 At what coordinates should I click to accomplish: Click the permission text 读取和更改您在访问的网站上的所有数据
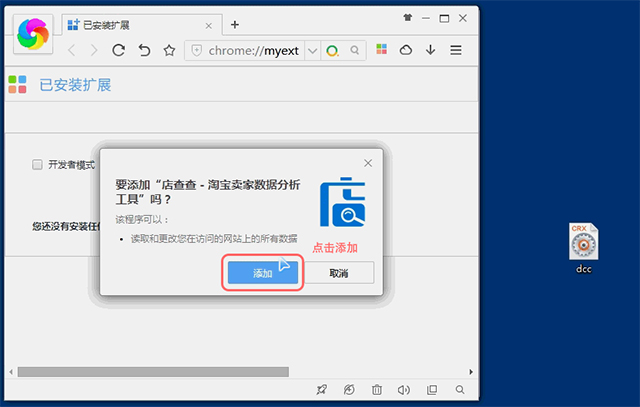214,238
